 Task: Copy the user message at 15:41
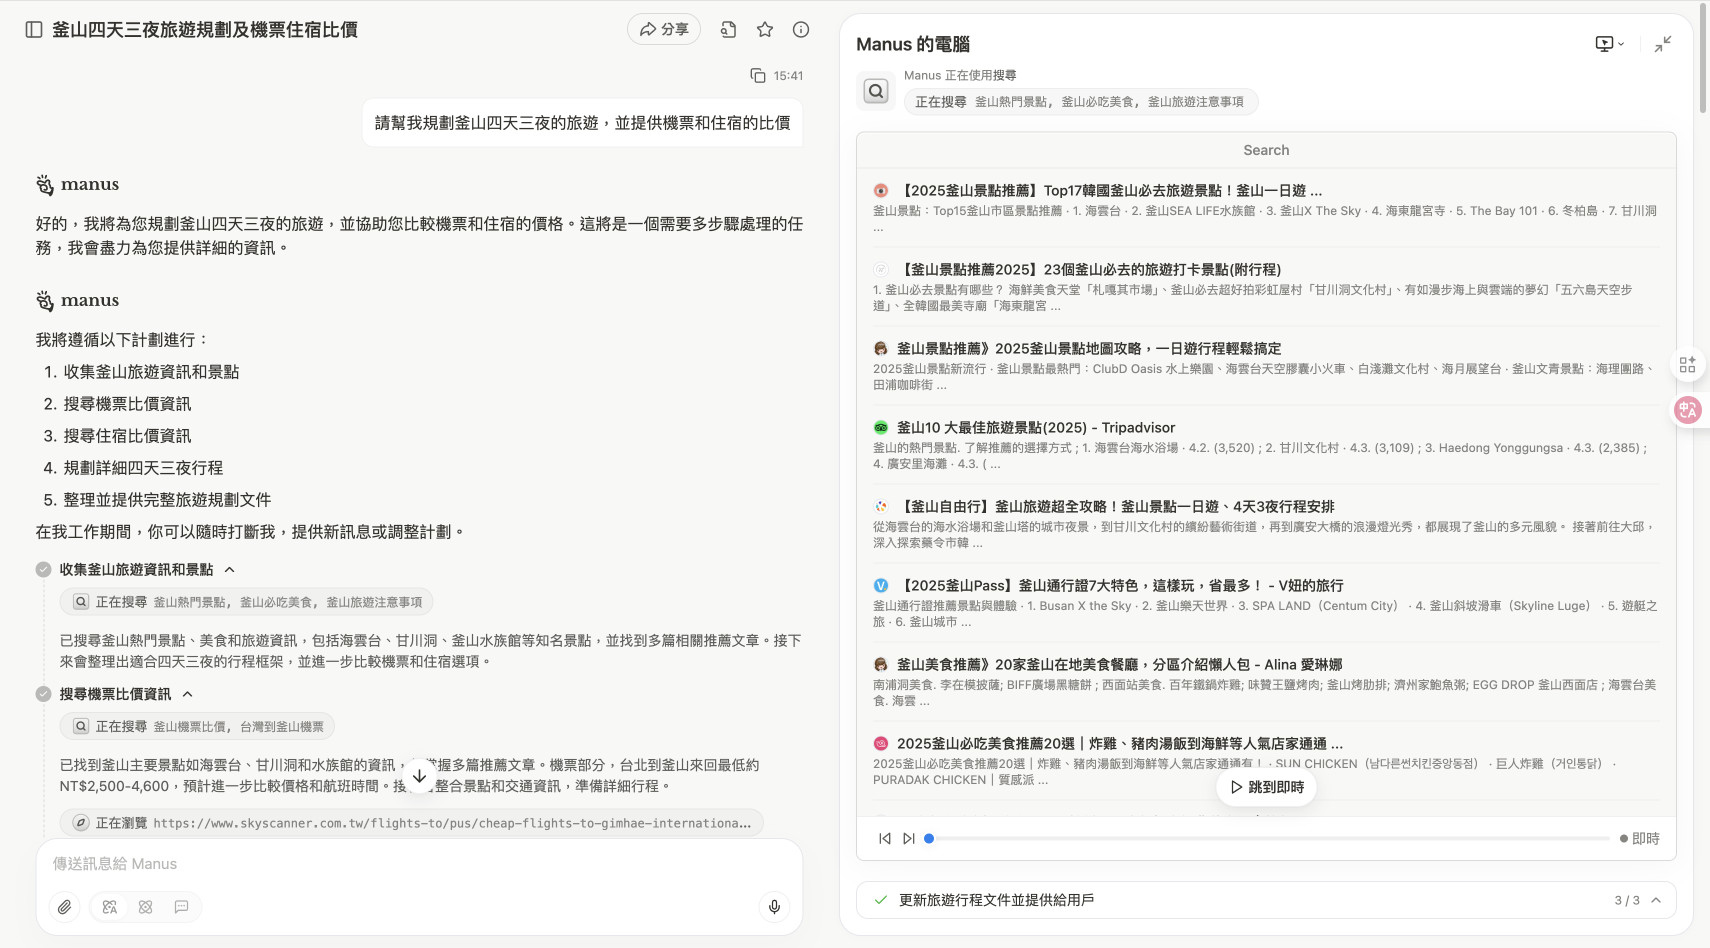(758, 76)
